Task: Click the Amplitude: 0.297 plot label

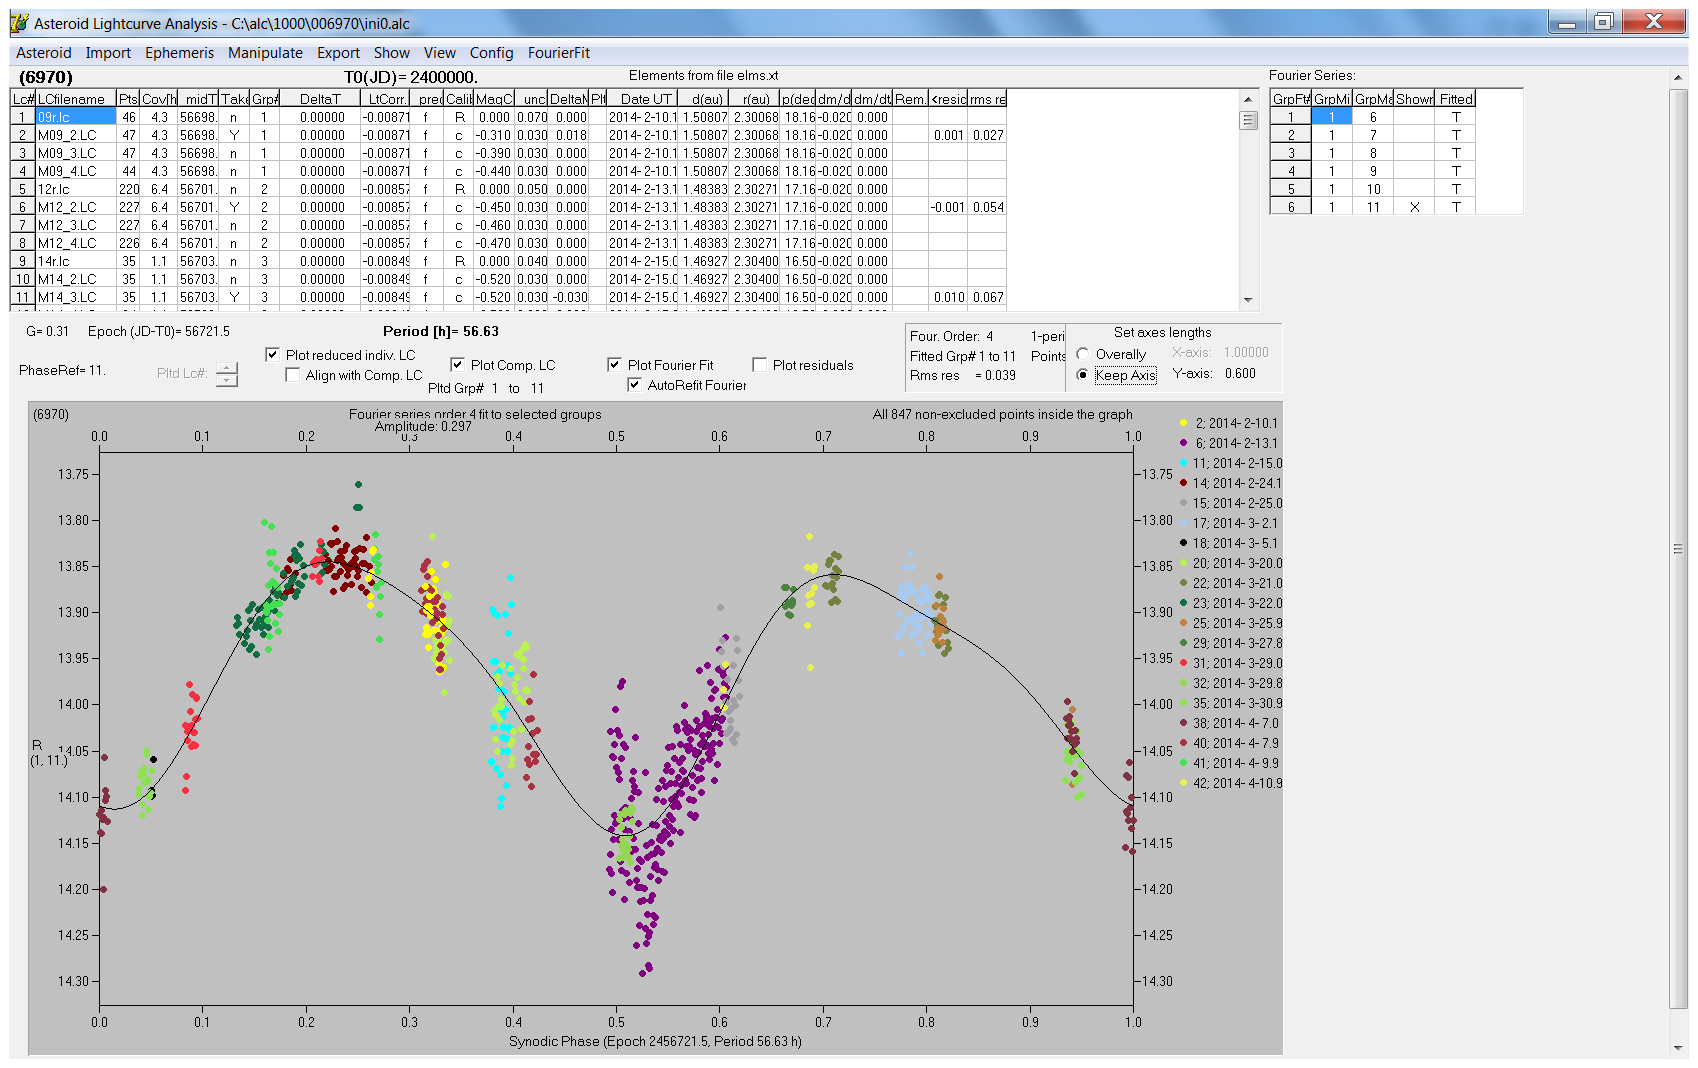Action: 423,426
